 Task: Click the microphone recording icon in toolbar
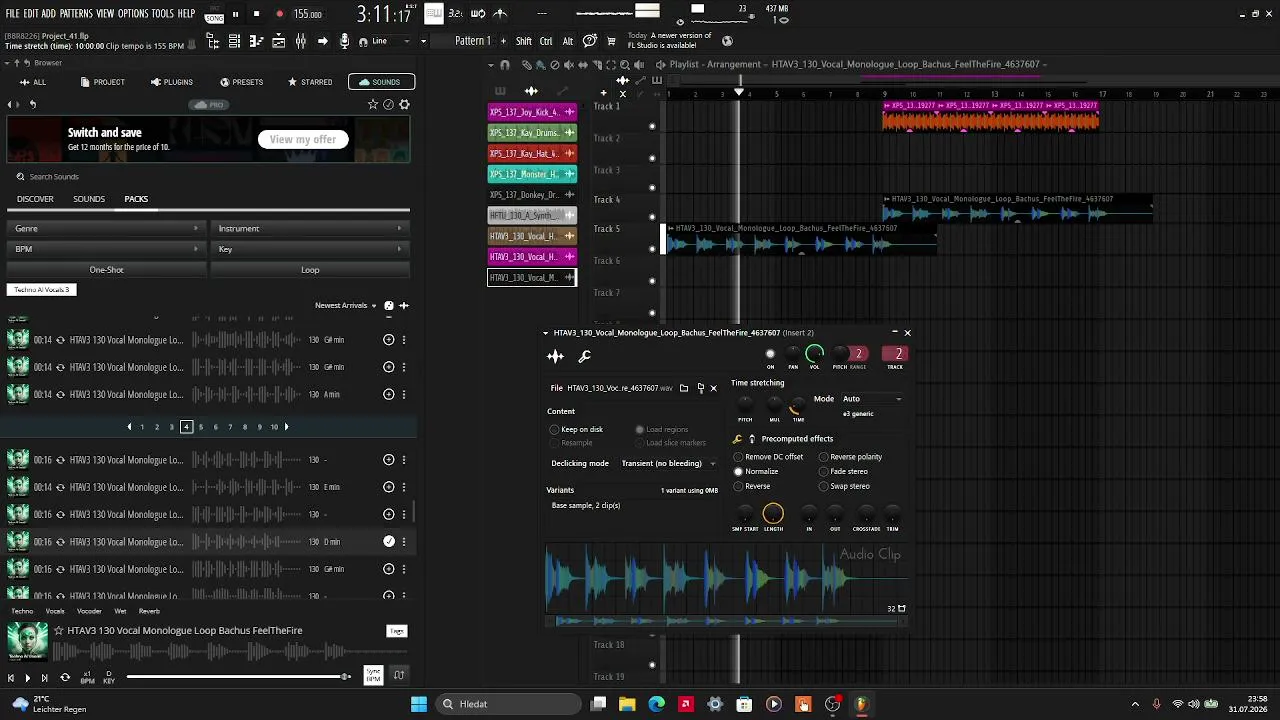pos(345,41)
